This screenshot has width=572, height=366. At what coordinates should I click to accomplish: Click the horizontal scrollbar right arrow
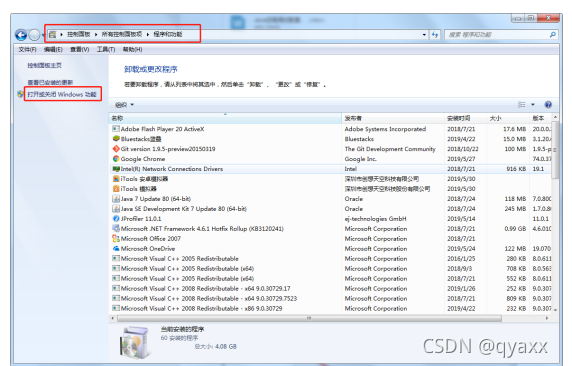(547, 318)
